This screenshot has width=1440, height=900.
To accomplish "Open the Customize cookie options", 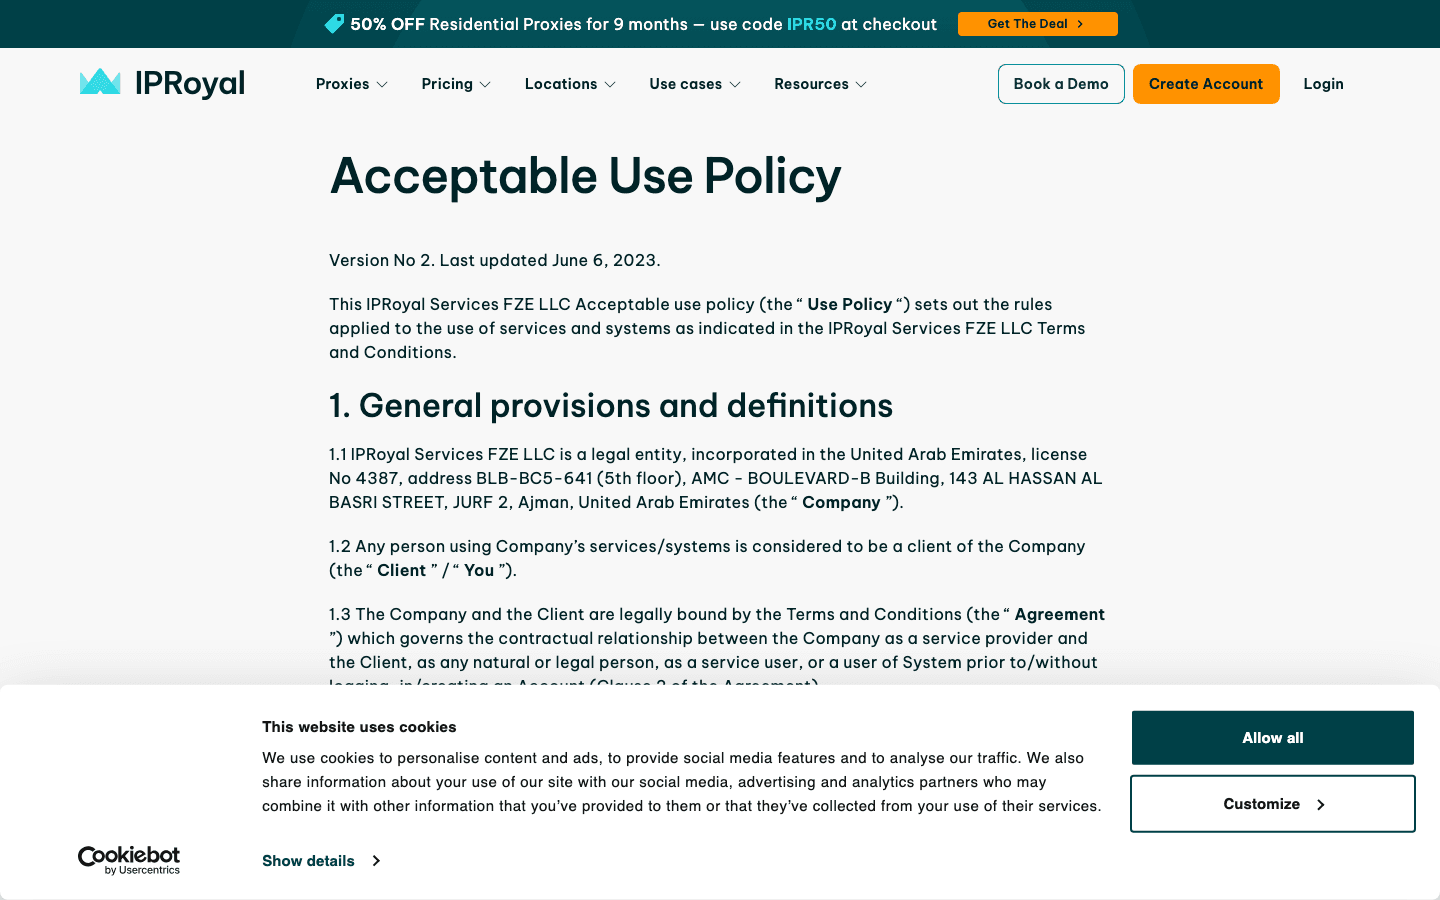I will pos(1272,804).
